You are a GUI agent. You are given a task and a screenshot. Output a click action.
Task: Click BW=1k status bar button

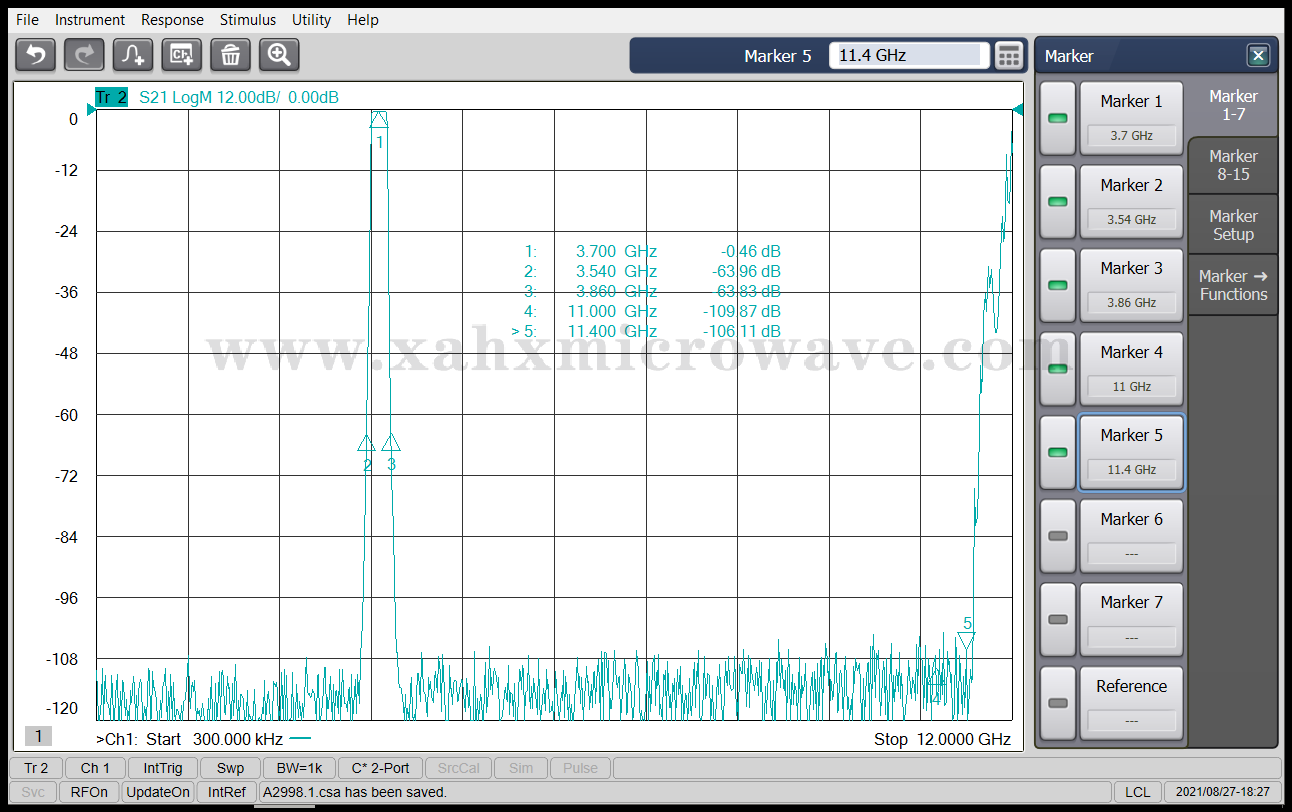300,768
